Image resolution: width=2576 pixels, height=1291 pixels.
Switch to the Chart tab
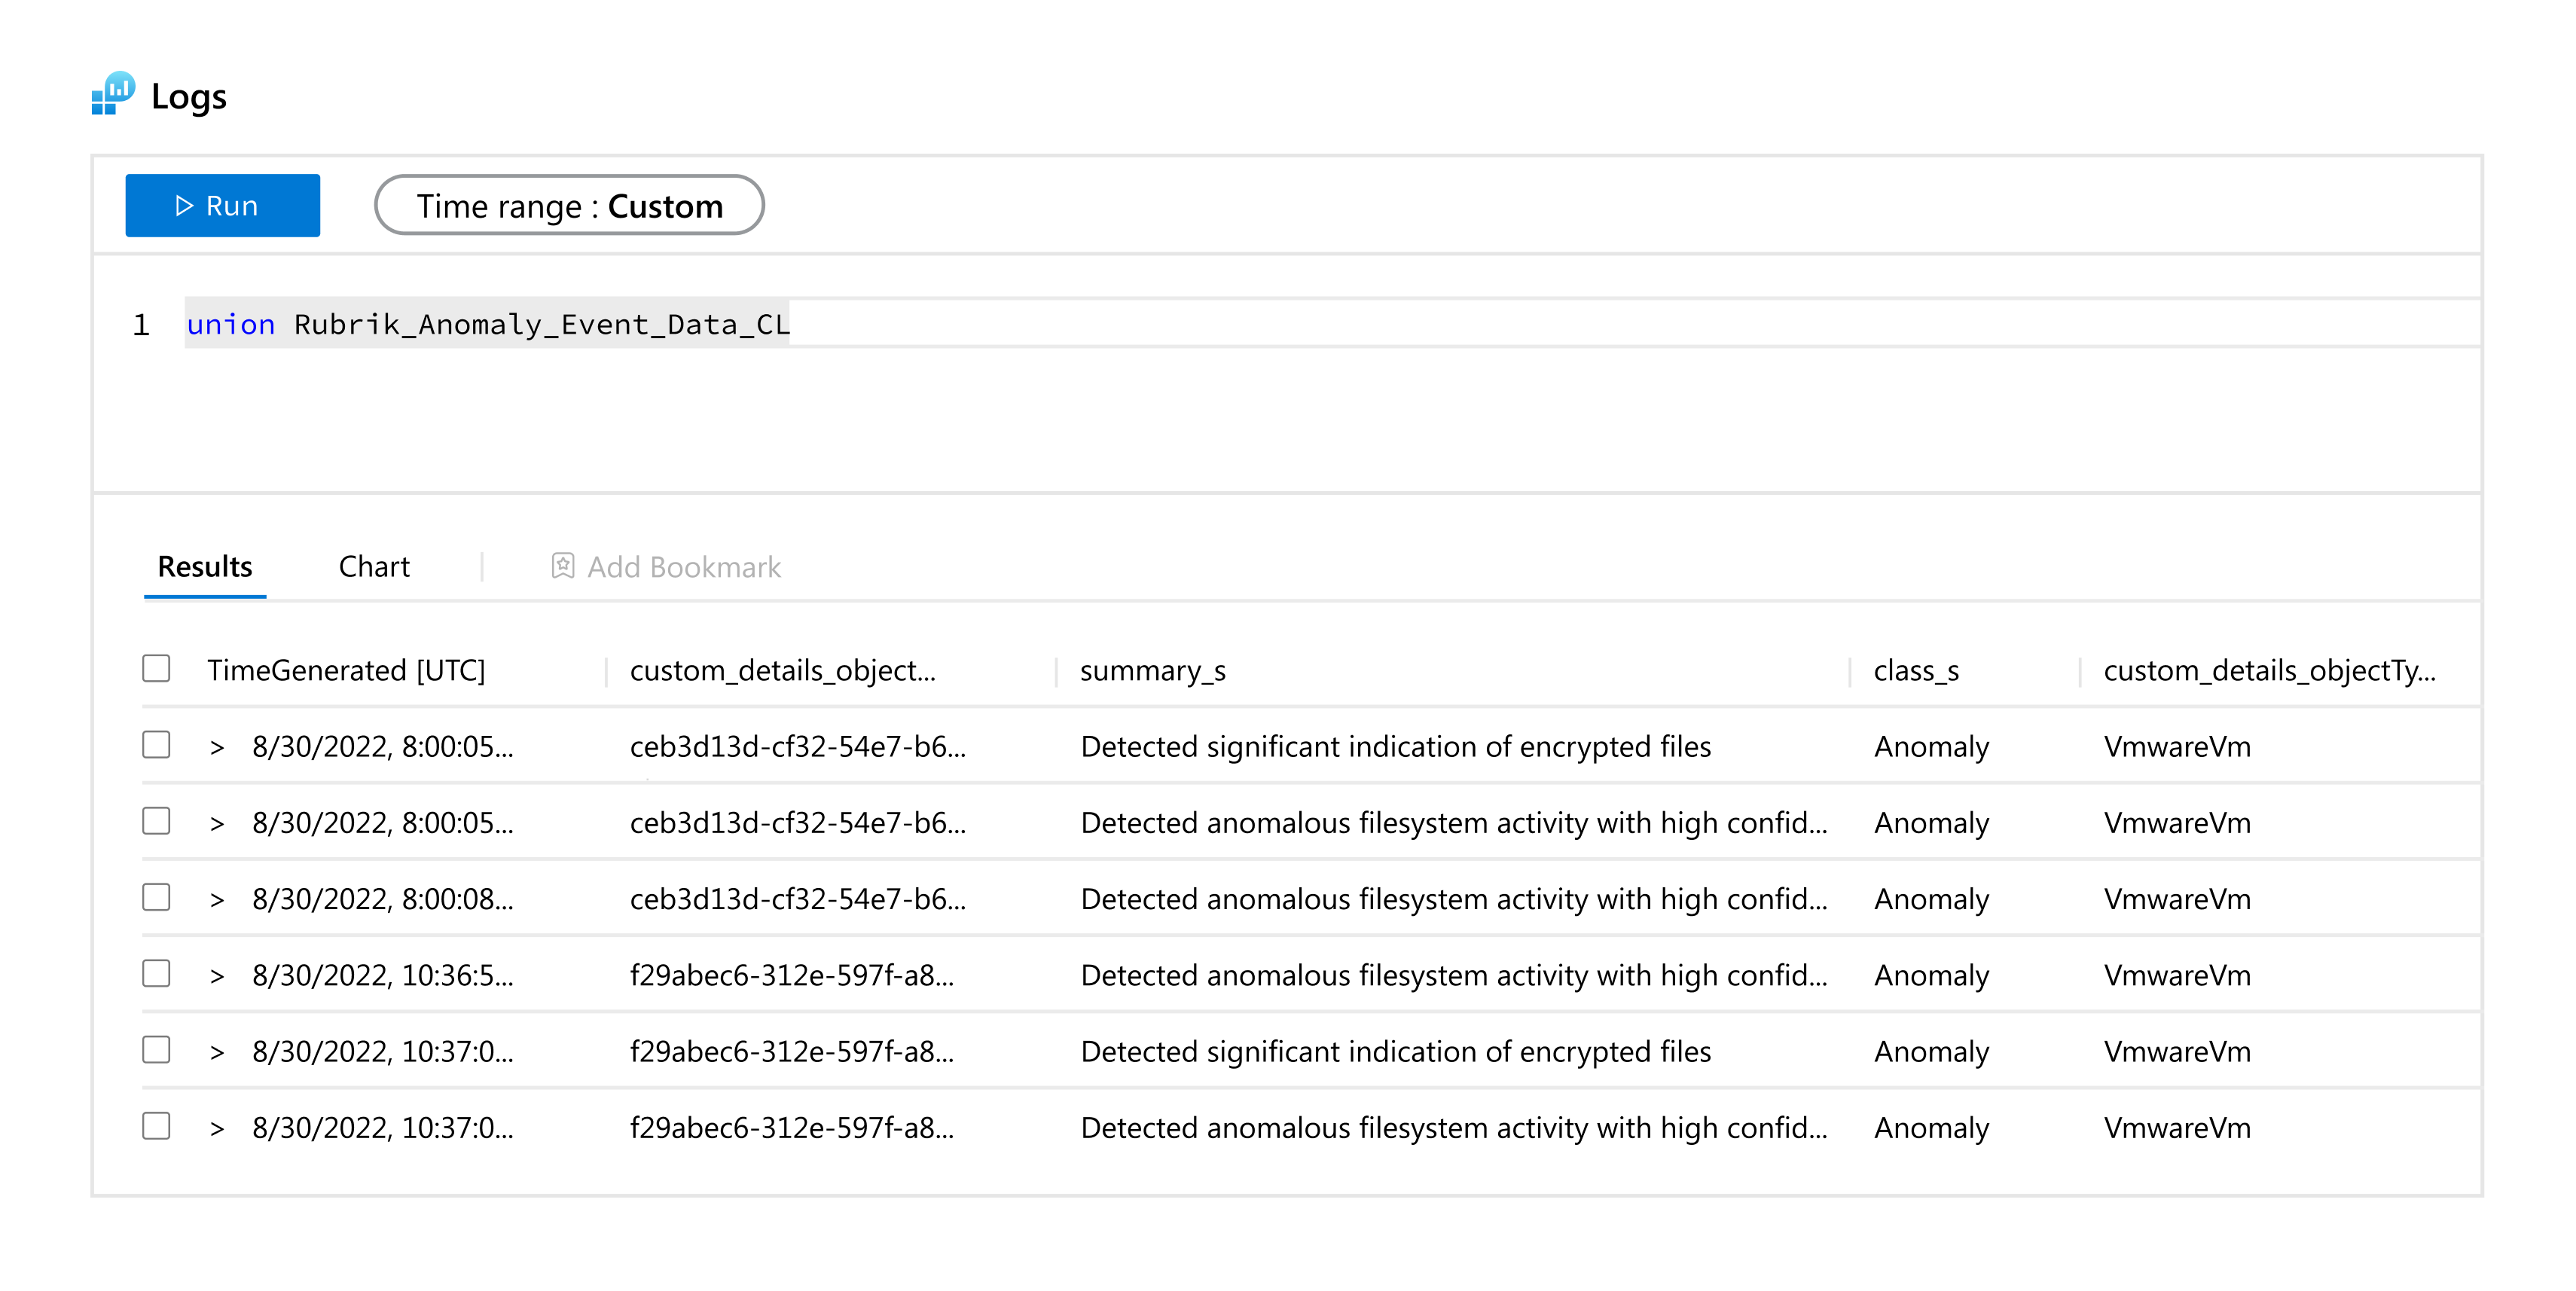pos(374,567)
